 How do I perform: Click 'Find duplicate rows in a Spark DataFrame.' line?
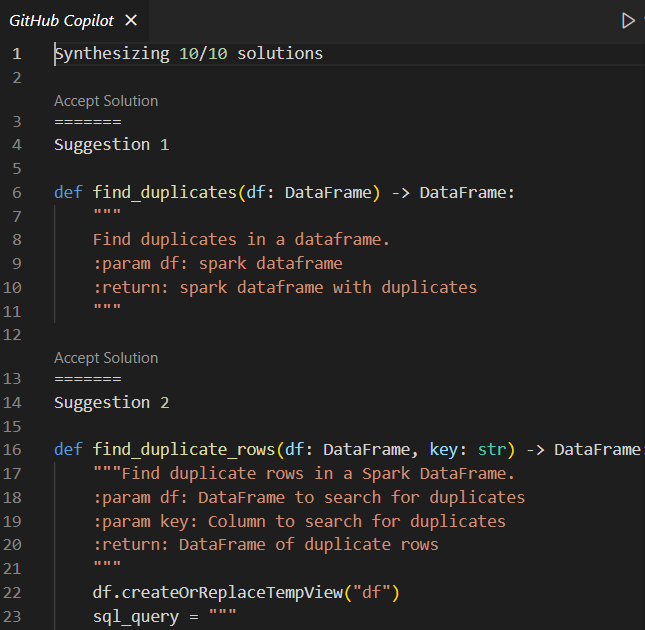304,473
